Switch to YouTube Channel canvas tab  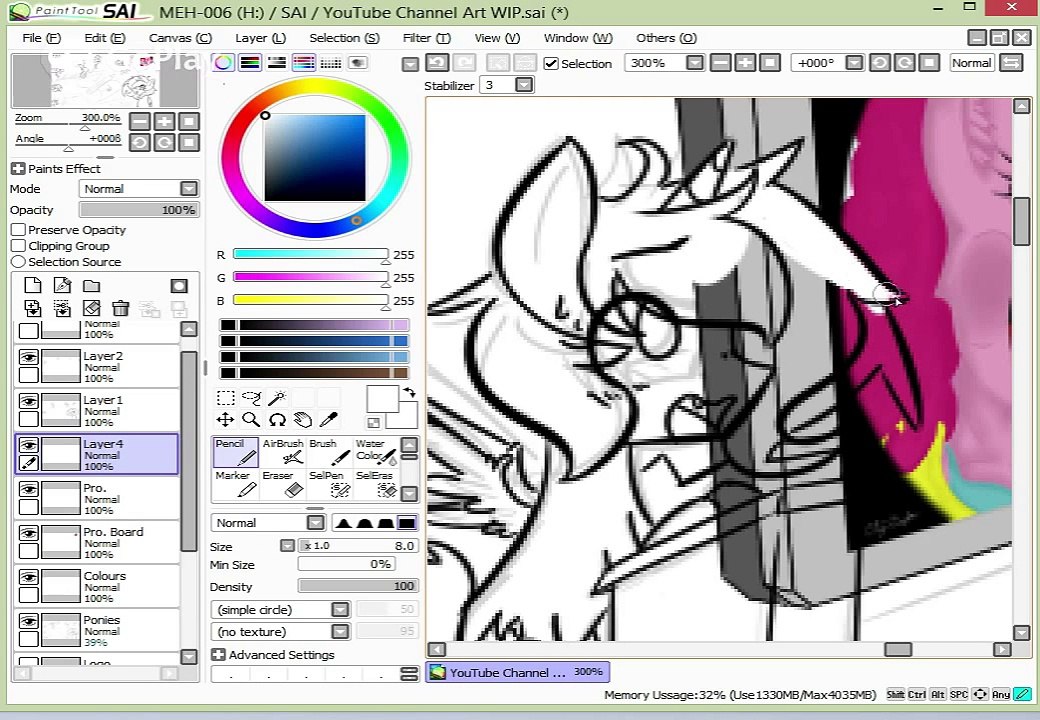[x=517, y=672]
